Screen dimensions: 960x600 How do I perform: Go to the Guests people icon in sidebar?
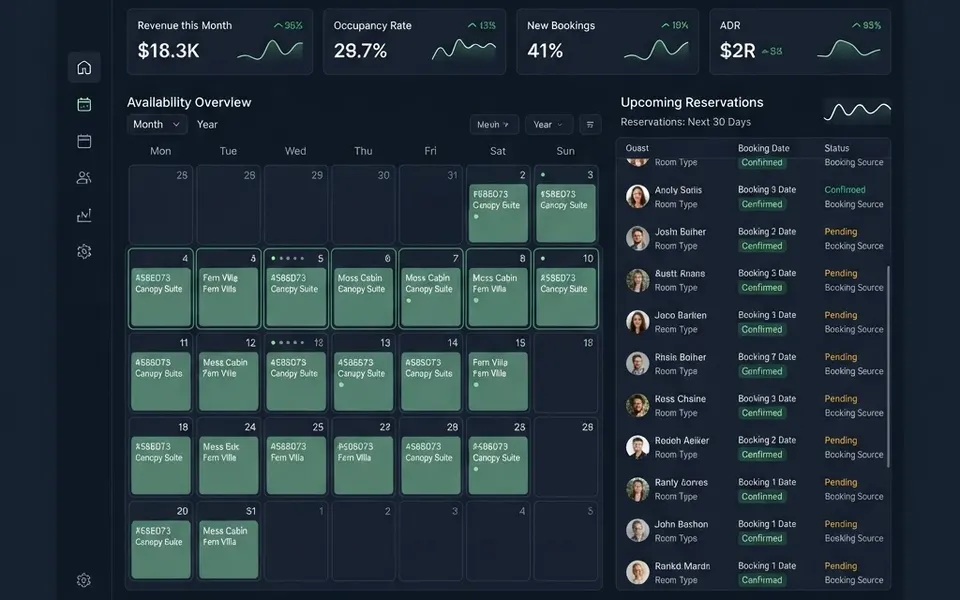[x=84, y=178]
